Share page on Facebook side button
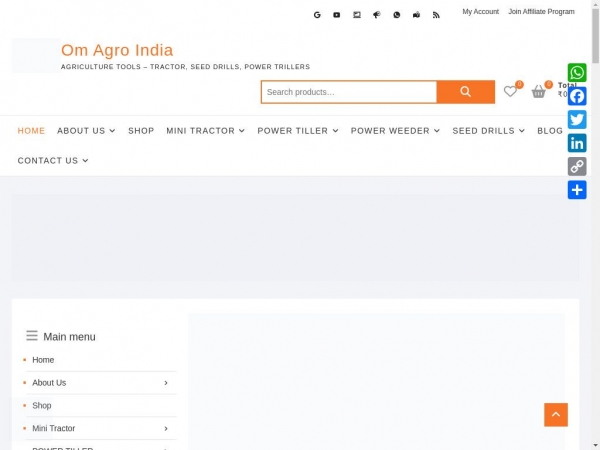The height and width of the screenshot is (450, 600). (x=577, y=96)
